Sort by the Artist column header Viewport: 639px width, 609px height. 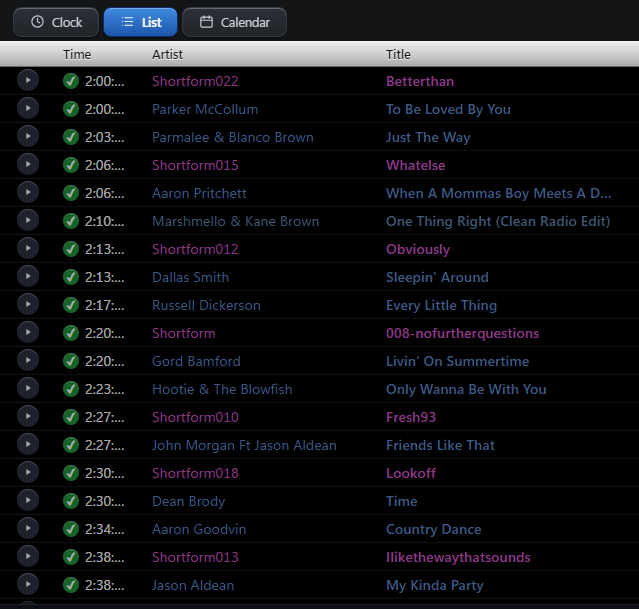tap(167, 54)
